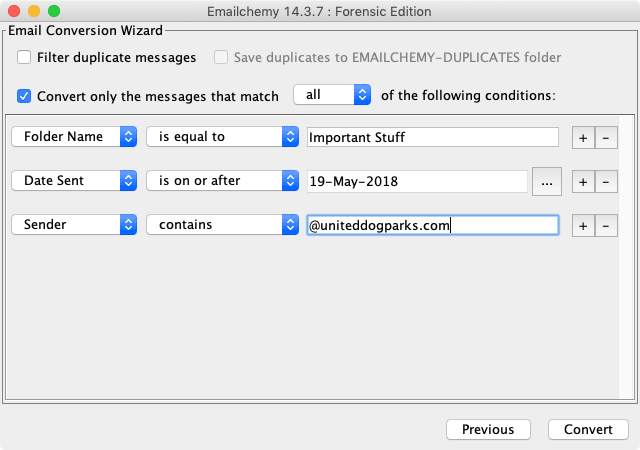Close the Emailchemy window
This screenshot has height=450, width=640.
pos(14,11)
